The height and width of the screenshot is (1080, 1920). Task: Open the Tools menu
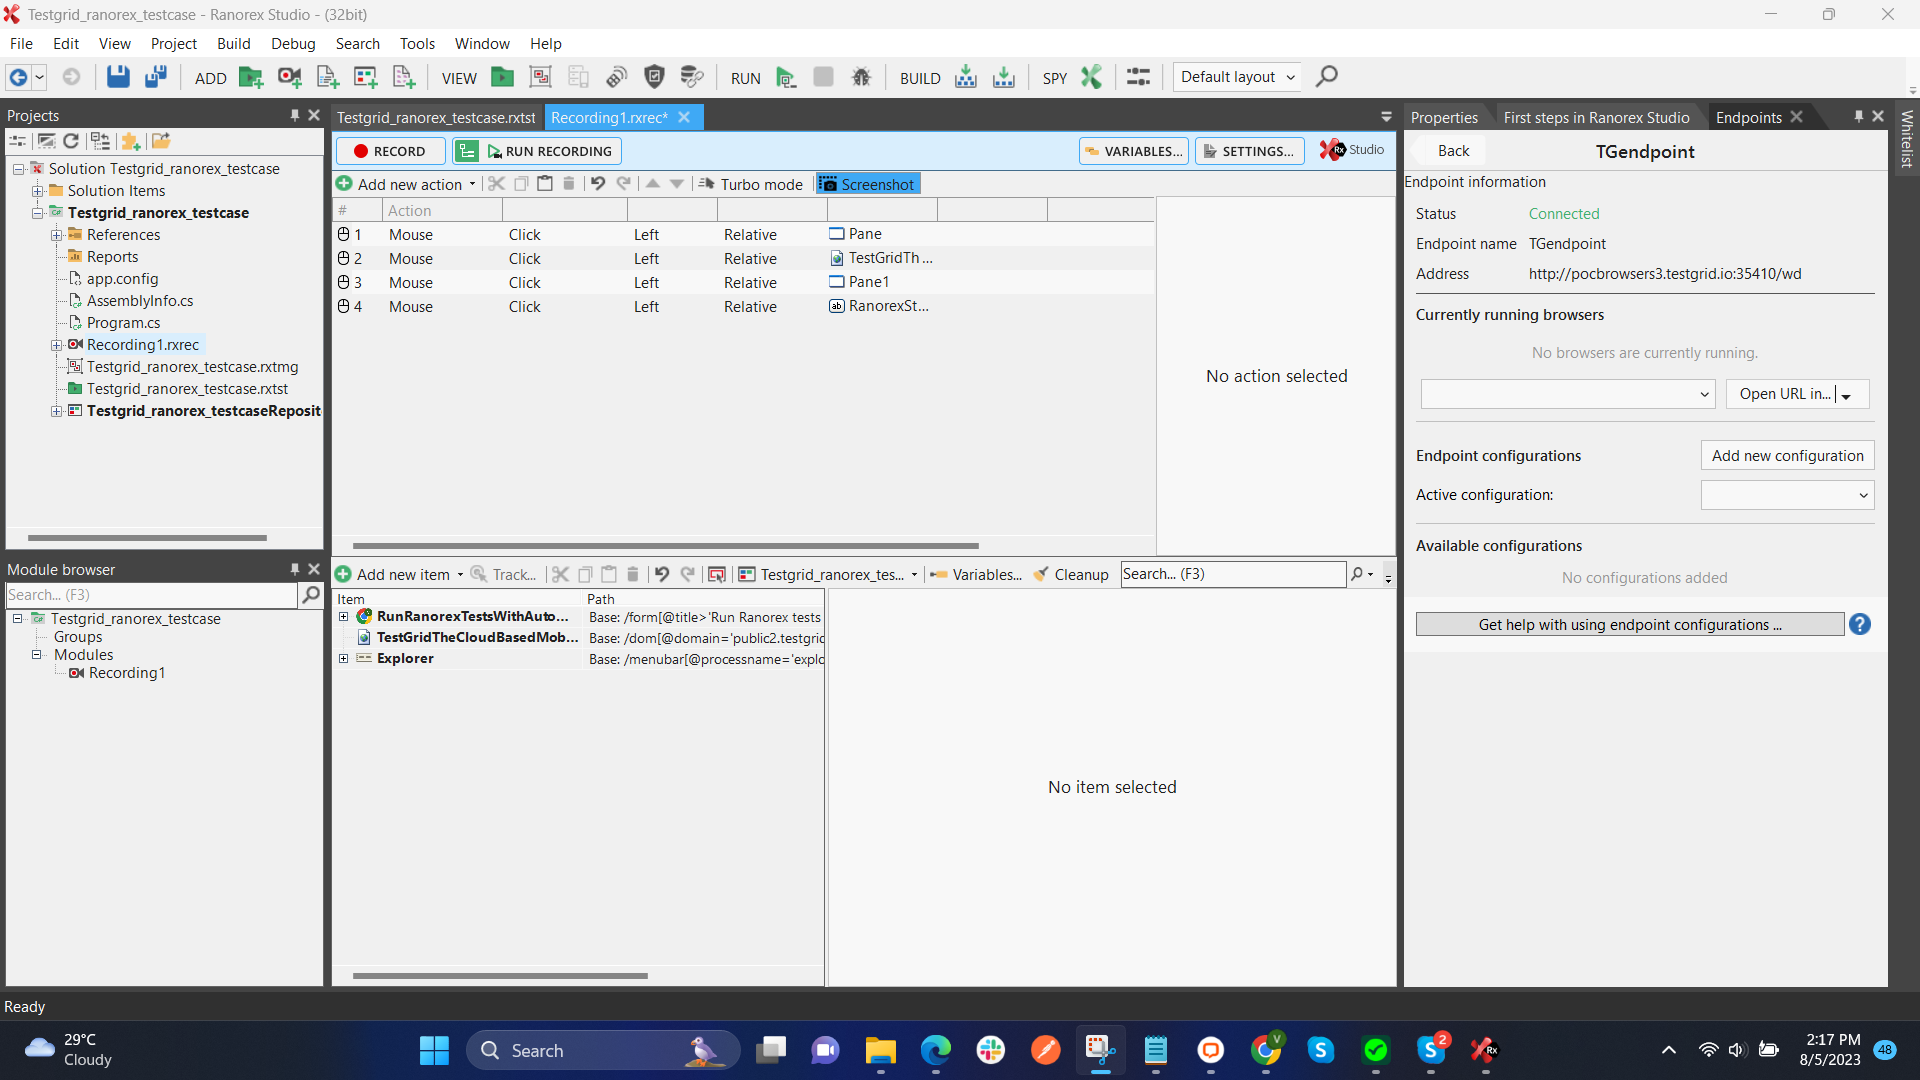point(417,44)
